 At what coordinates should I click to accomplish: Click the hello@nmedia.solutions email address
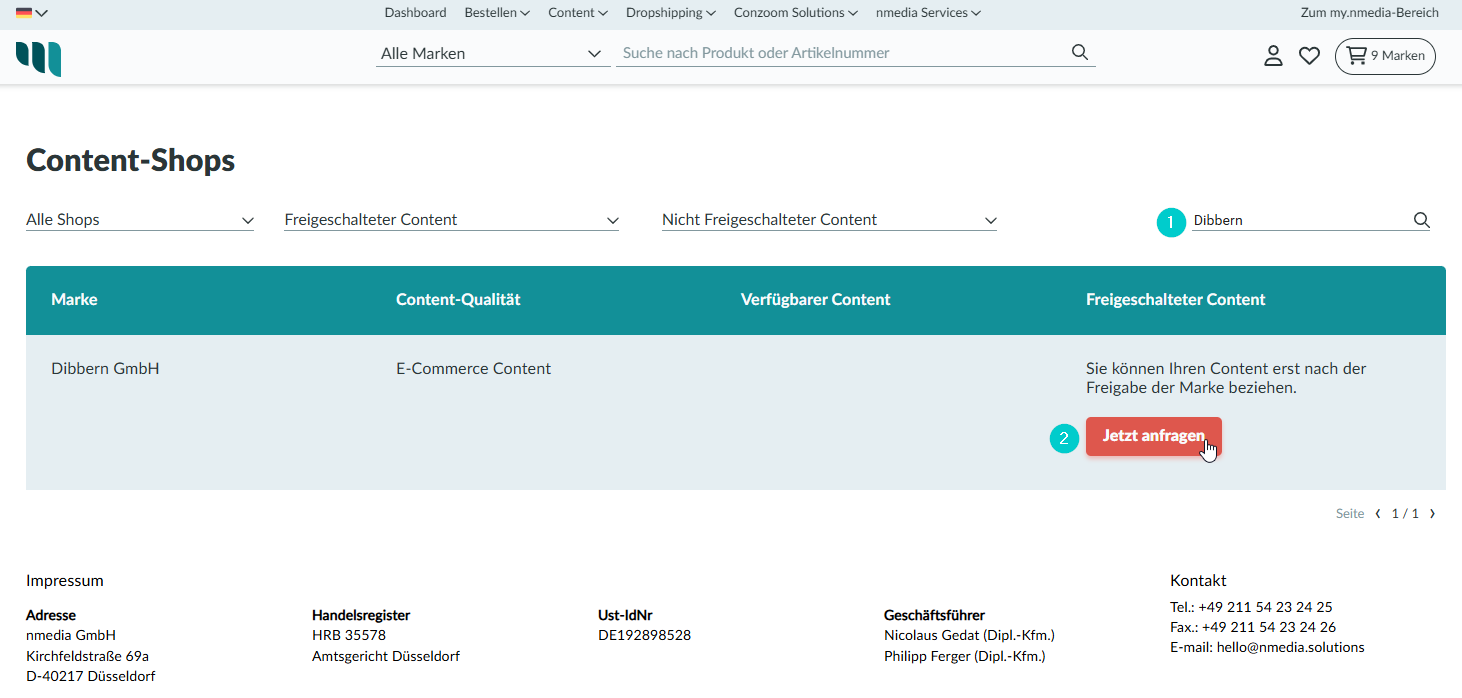pos(1291,647)
